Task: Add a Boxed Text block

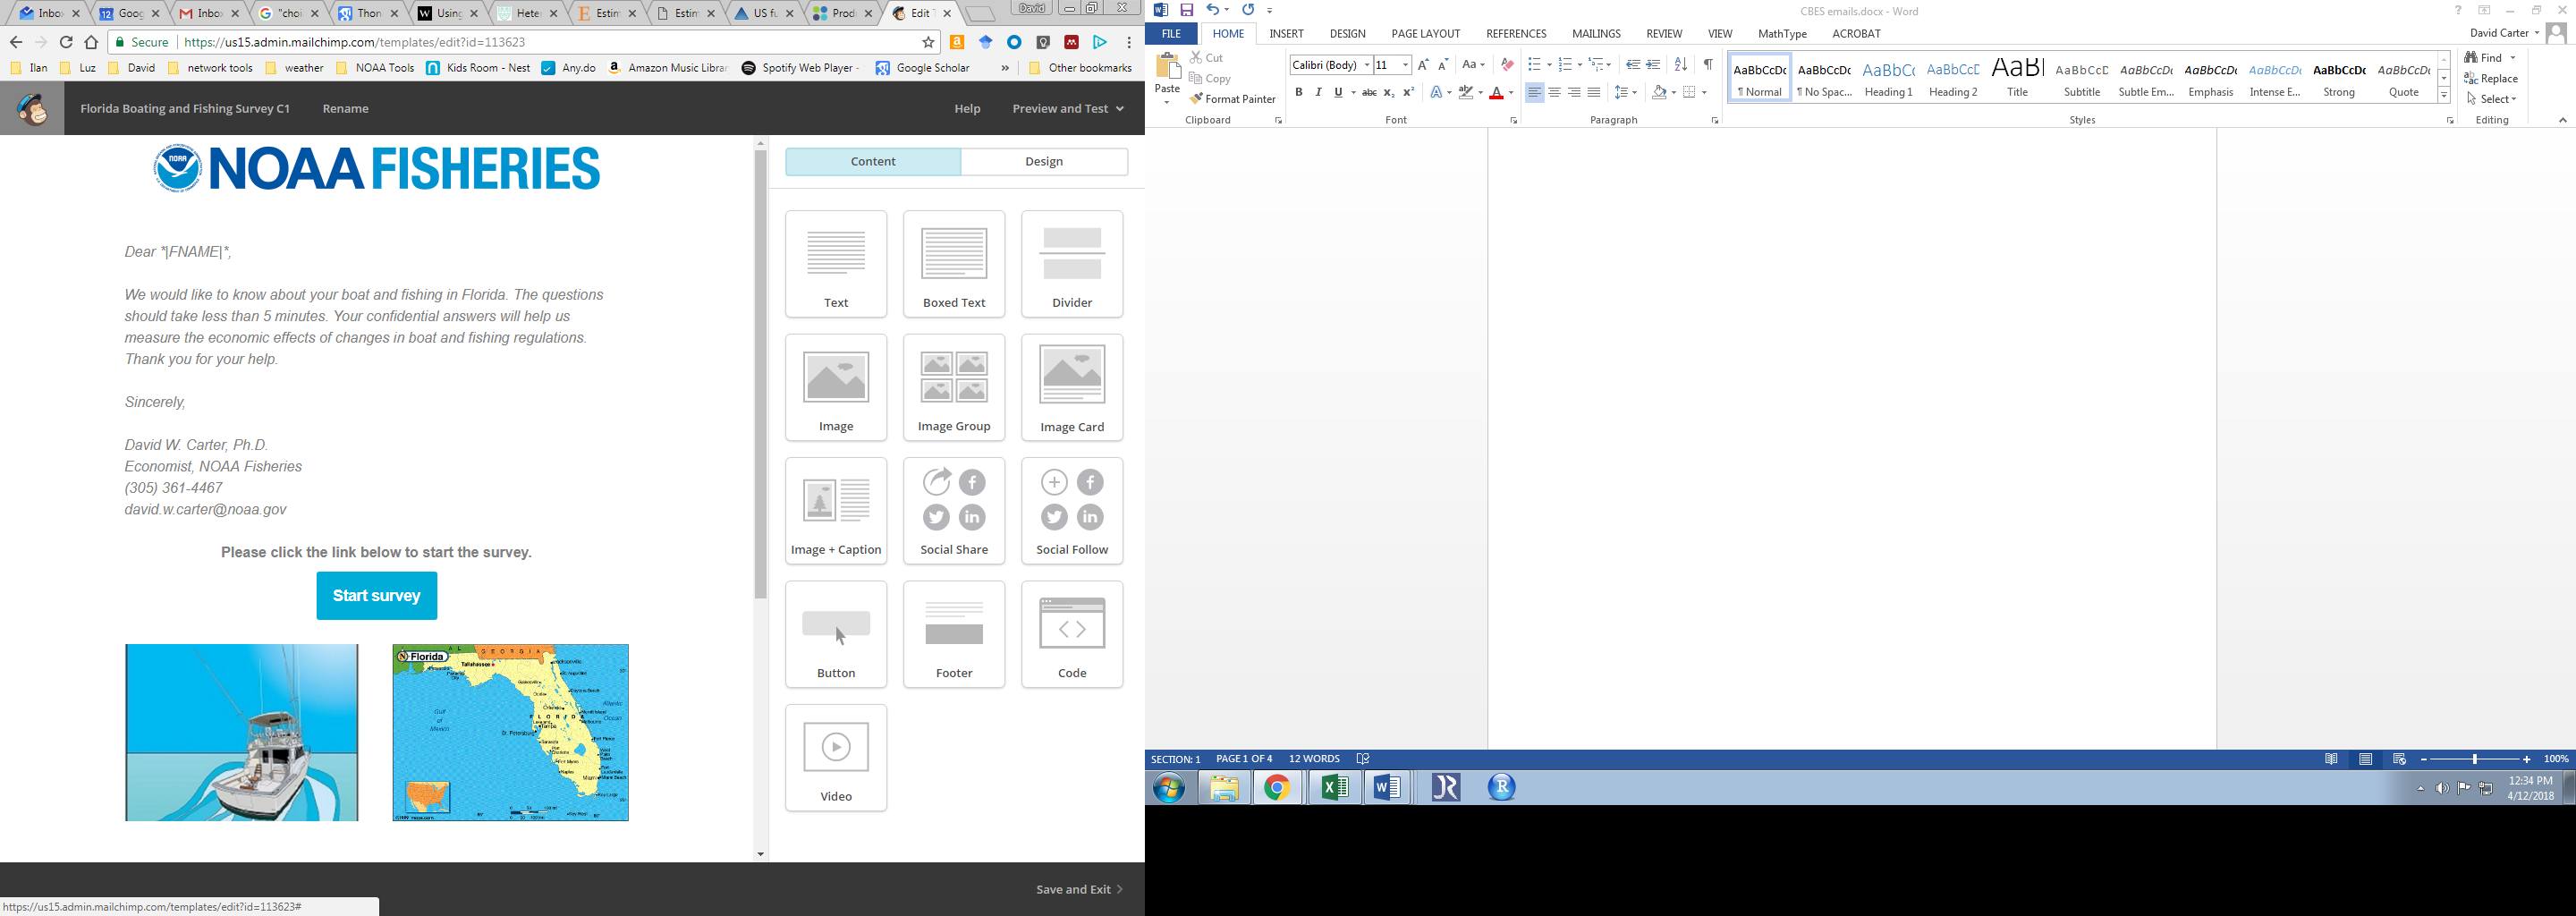Action: 954,264
